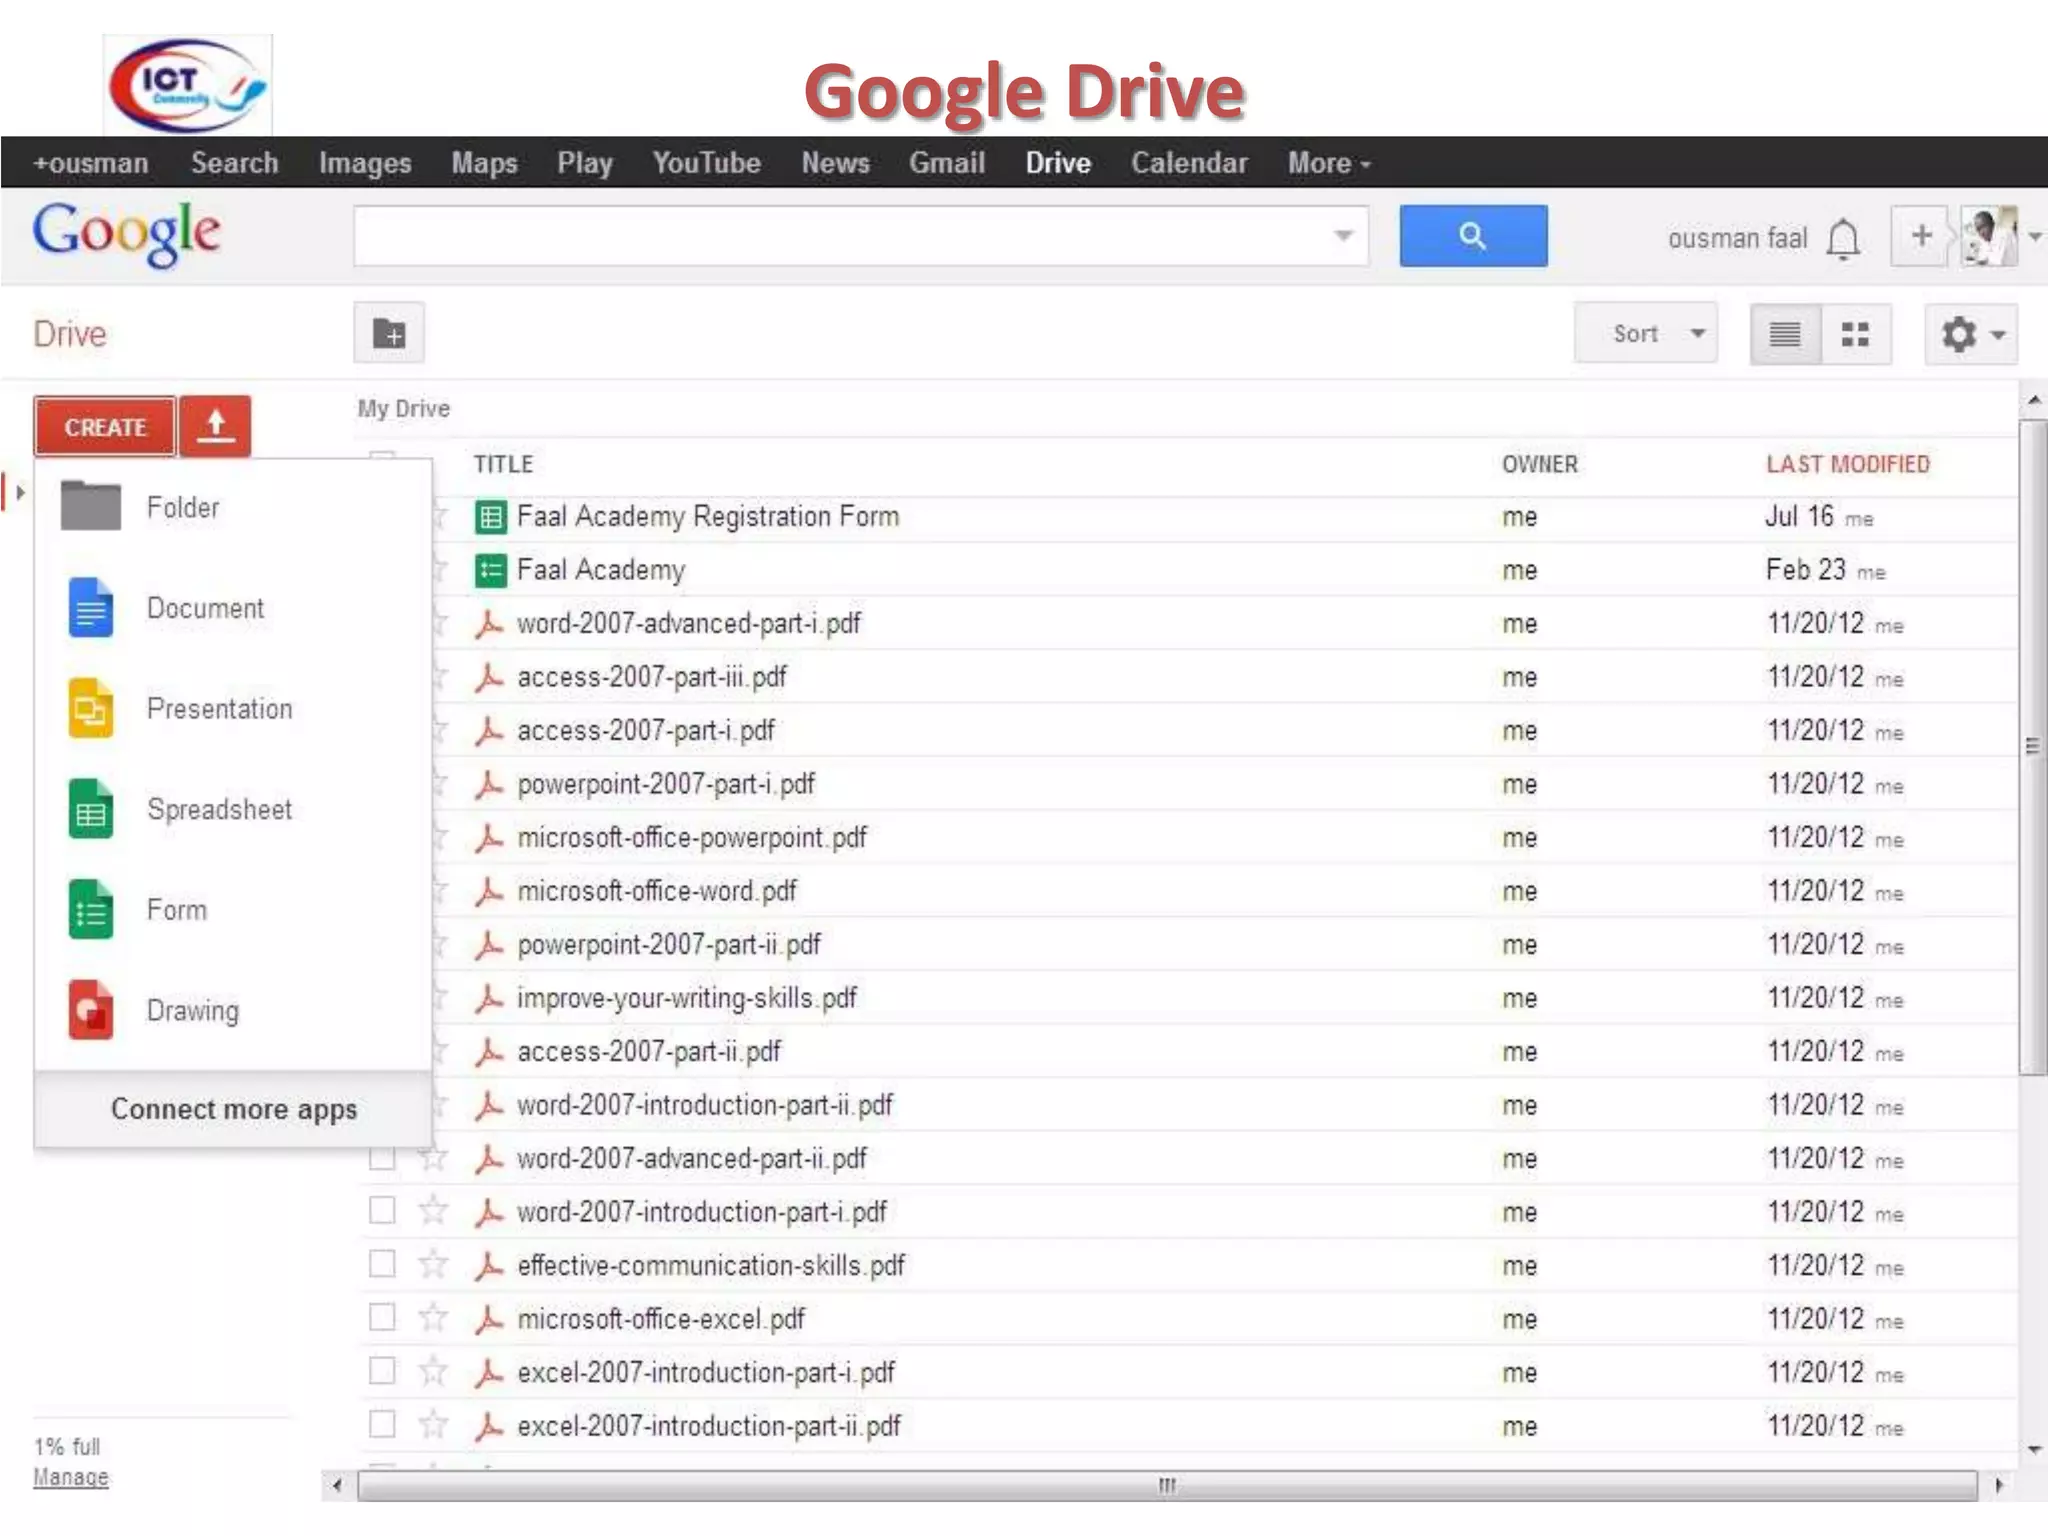The width and height of the screenshot is (2048, 1536).
Task: Open powerpoint-2007-part-i.pdf
Action: coord(665,784)
